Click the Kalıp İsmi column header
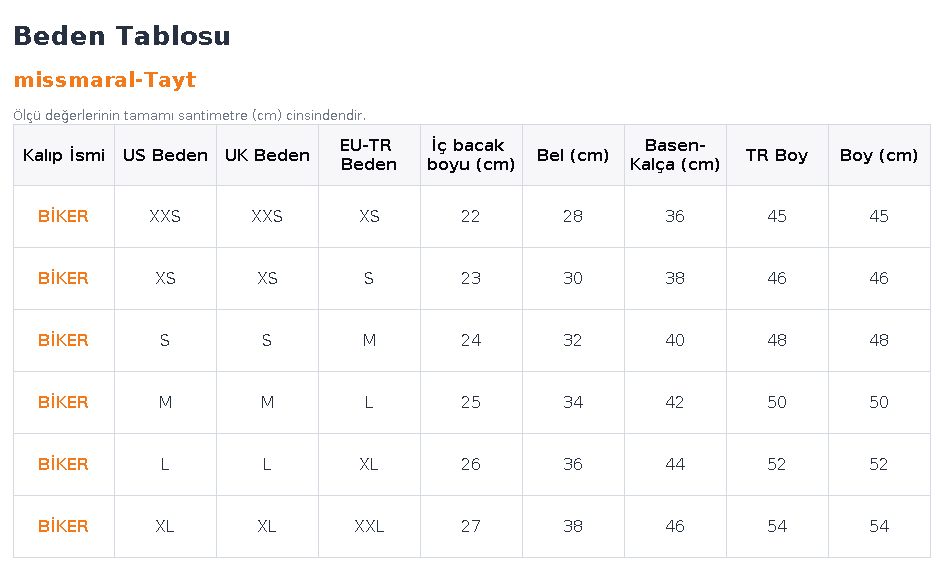941x580 pixels. tap(64, 155)
